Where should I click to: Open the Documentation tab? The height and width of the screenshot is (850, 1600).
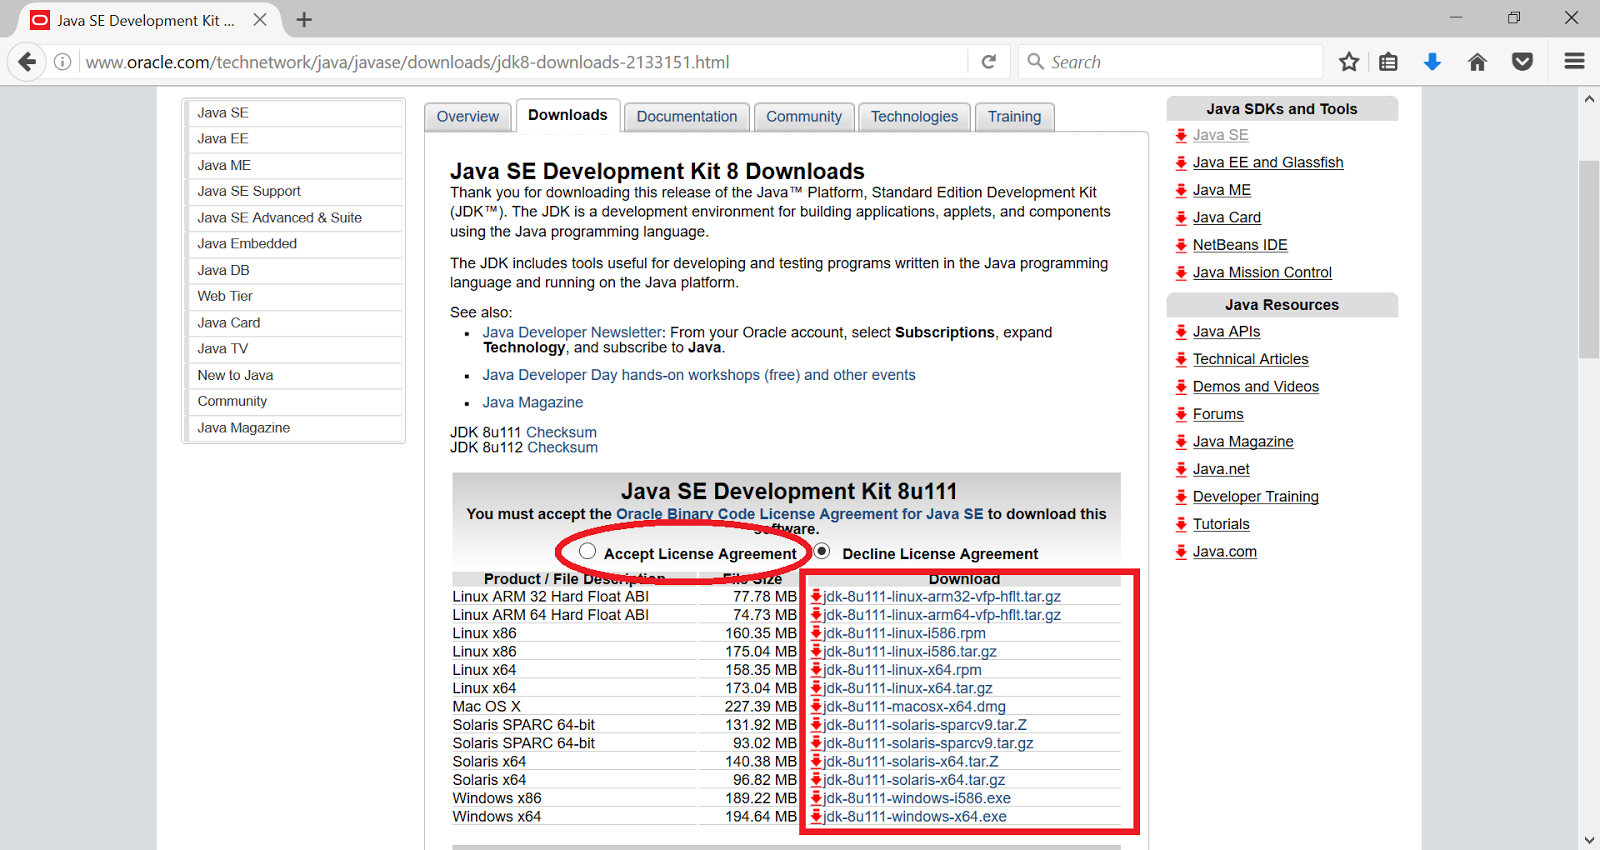pyautogui.click(x=687, y=116)
